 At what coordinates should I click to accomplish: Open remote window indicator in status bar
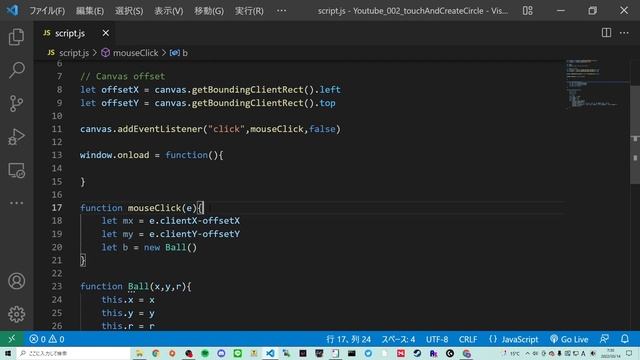11,339
